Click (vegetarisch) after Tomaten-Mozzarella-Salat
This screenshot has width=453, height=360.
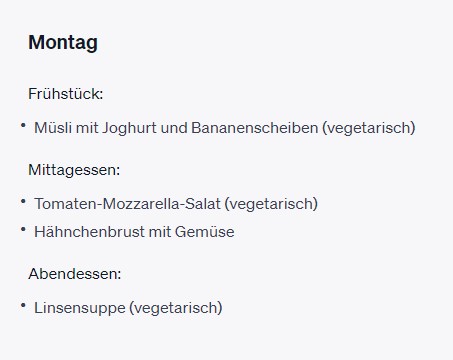pos(271,204)
